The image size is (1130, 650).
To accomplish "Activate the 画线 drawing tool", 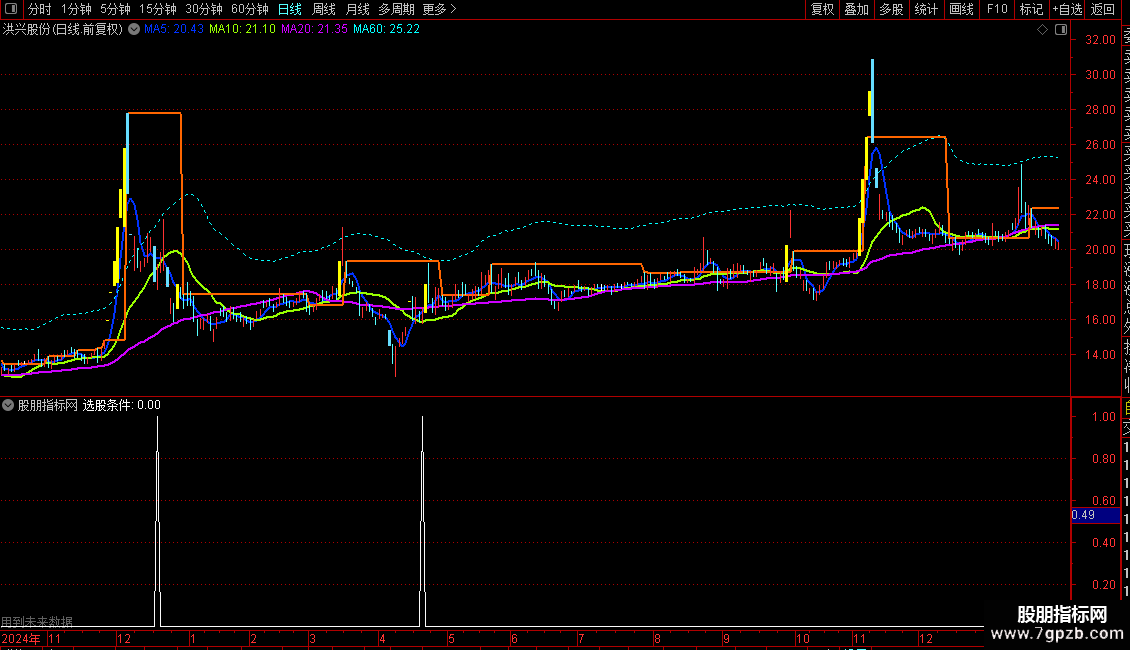I will click(961, 9).
